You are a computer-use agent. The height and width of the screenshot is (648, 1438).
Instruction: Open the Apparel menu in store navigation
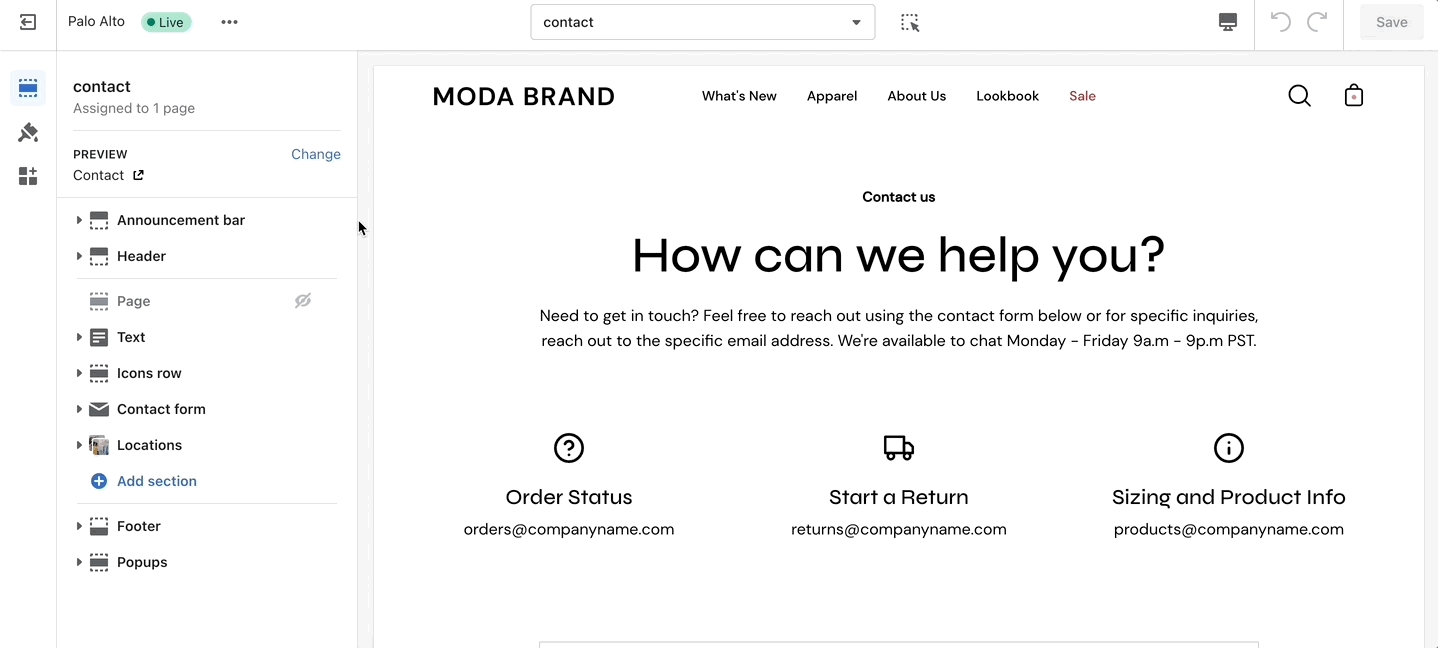832,96
